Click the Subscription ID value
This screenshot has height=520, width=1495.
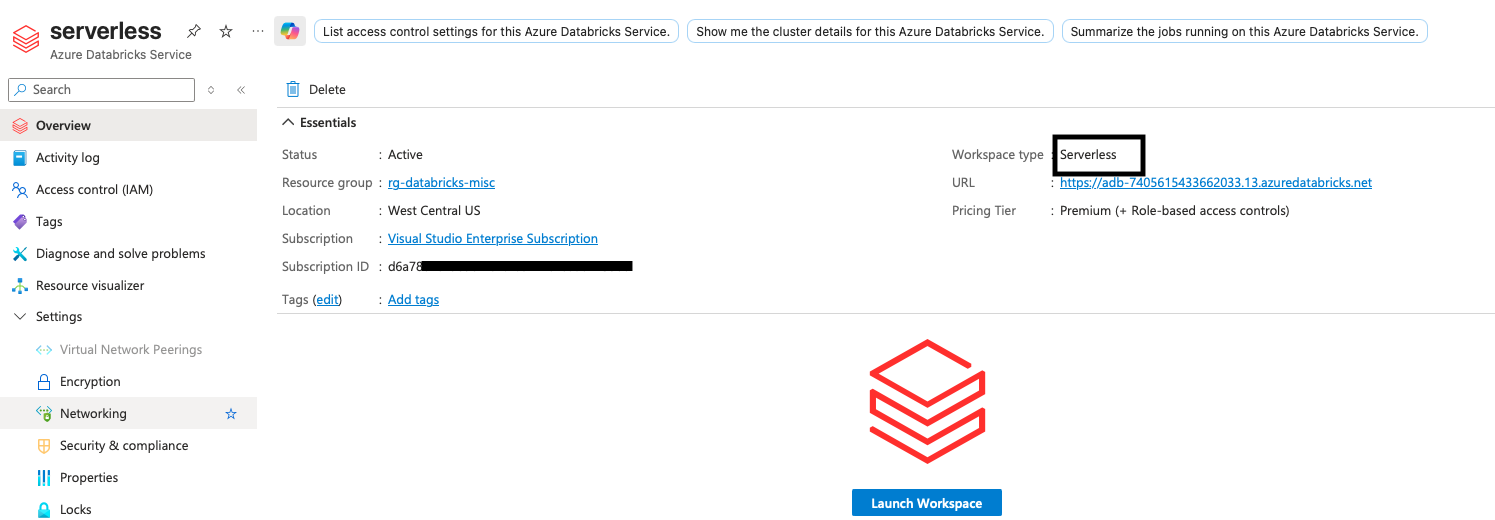coord(510,267)
